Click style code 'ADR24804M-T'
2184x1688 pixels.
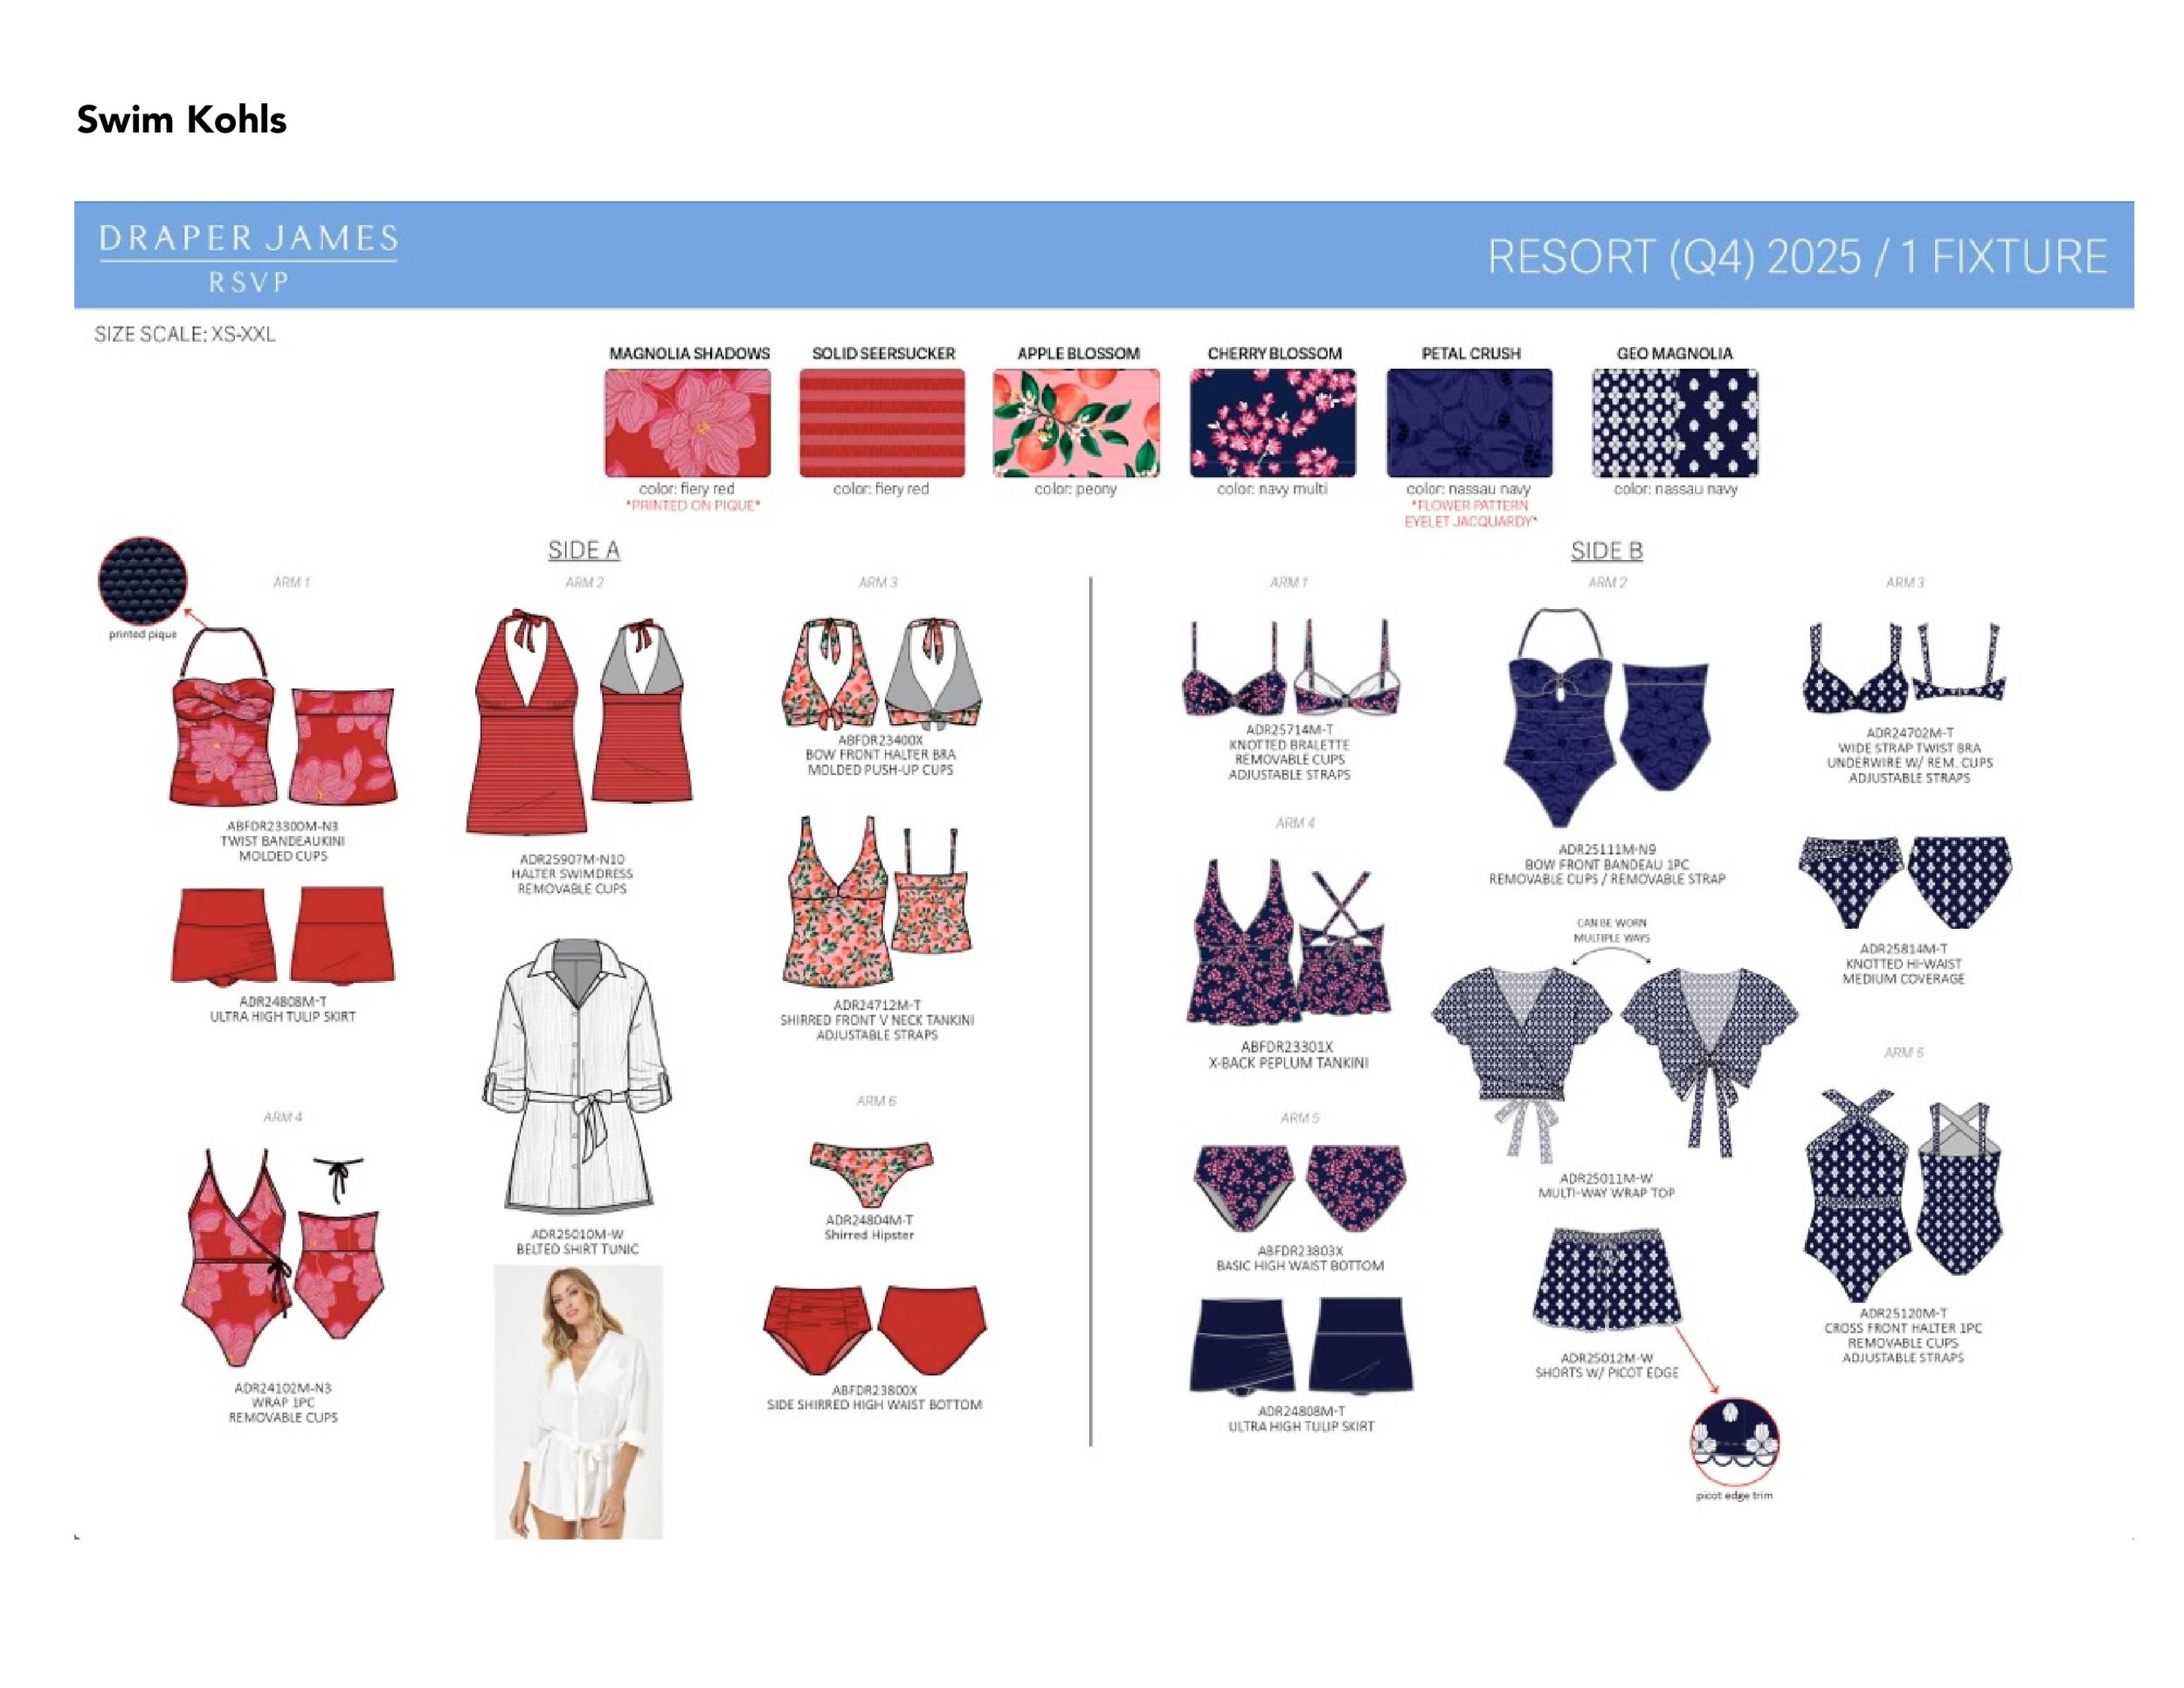pos(869,1220)
